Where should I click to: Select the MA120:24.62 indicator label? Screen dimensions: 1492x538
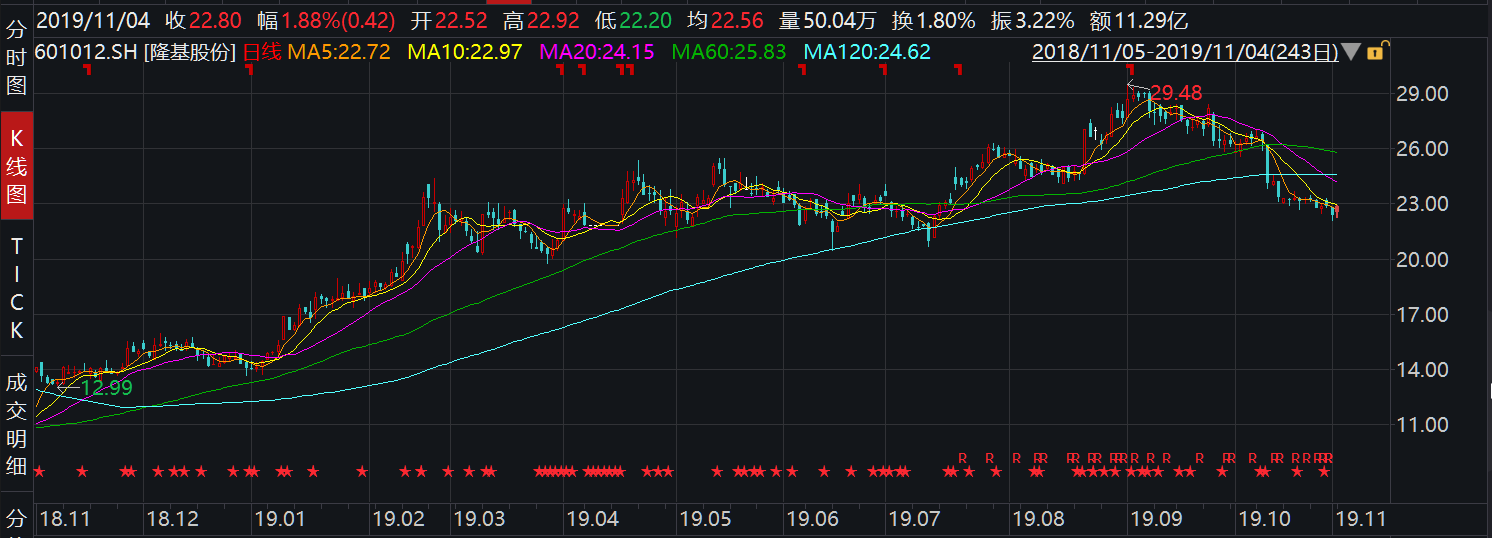click(867, 52)
